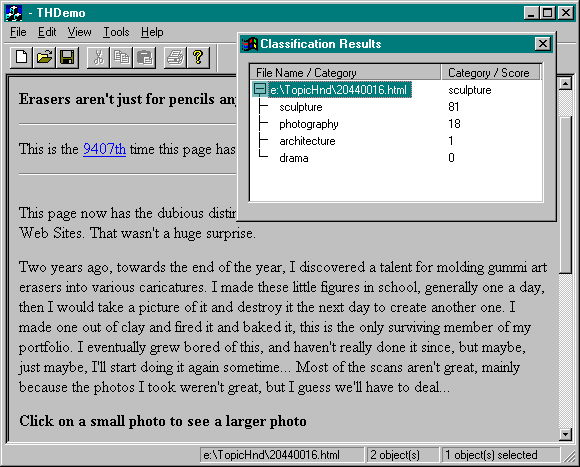The image size is (580, 467).
Task: Open the View menu
Action: click(79, 32)
